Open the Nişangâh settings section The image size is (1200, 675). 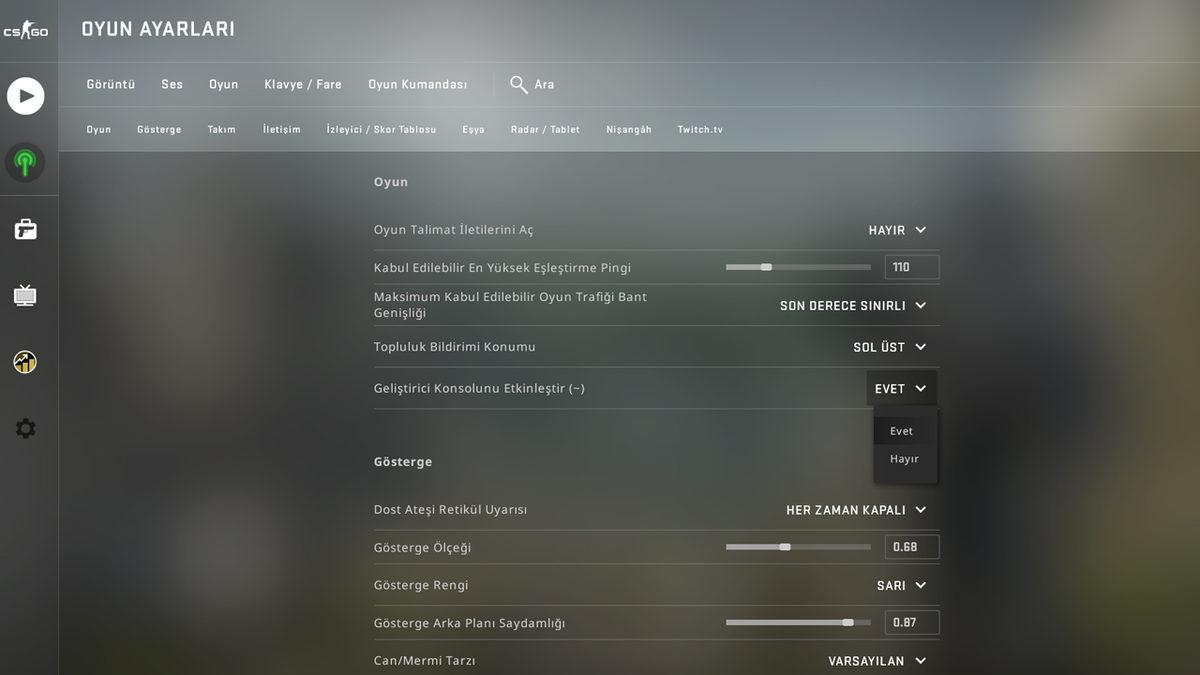pyautogui.click(x=628, y=129)
